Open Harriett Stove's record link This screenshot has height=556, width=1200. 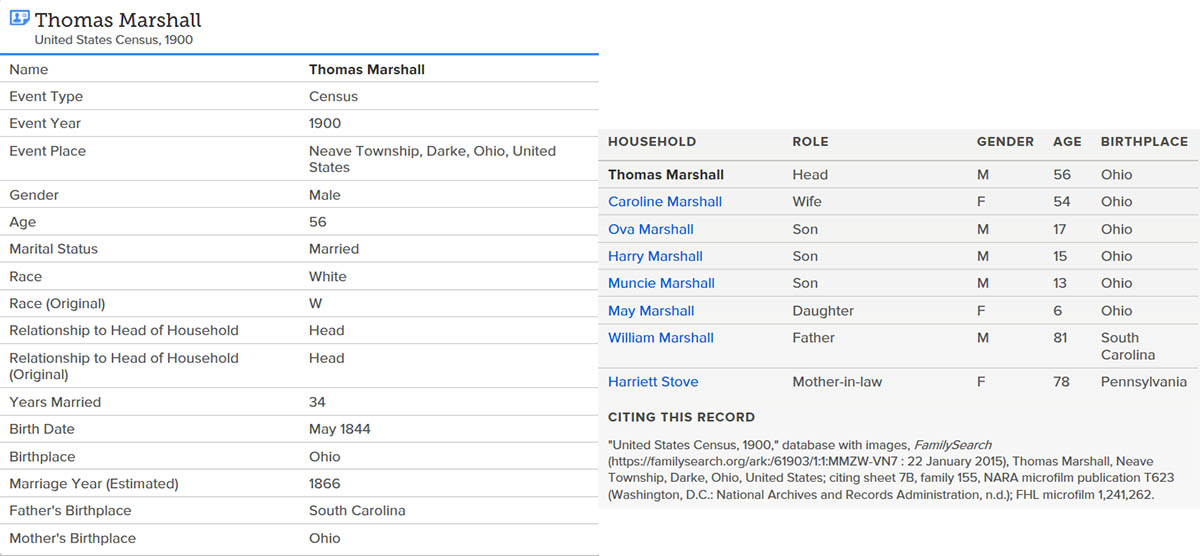(653, 382)
